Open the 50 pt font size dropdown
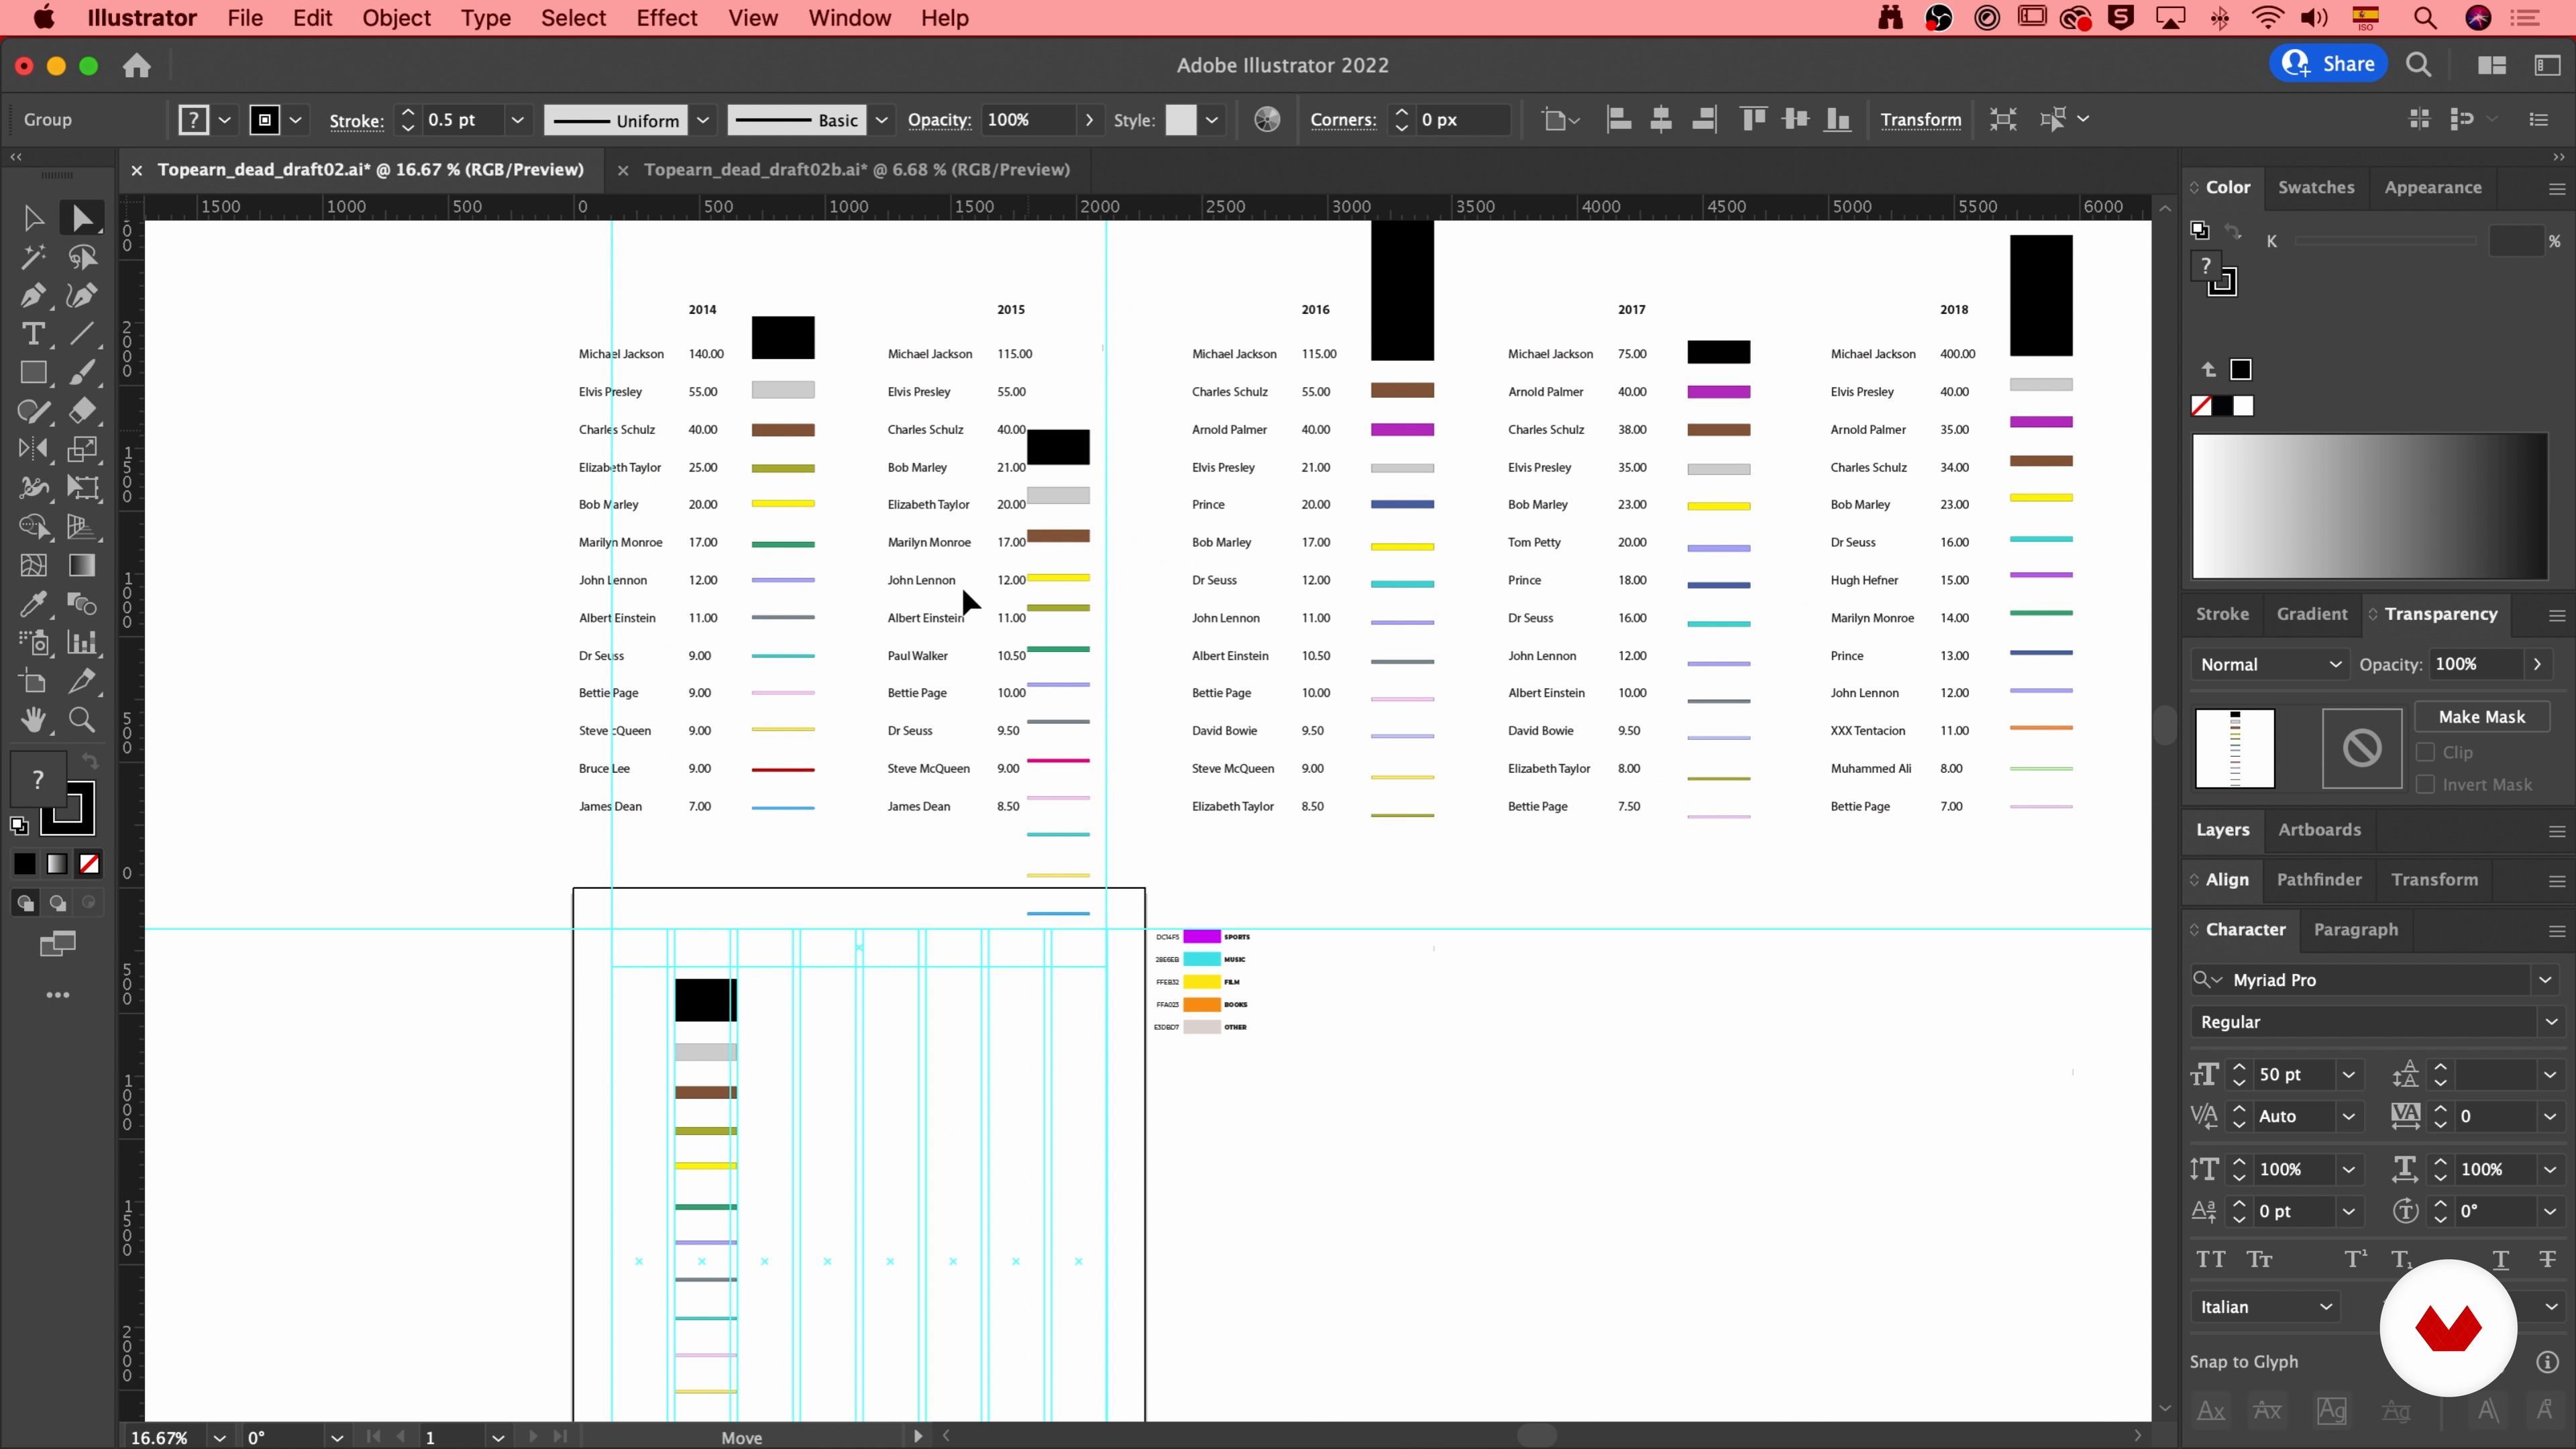This screenshot has height=1449, width=2576. [x=2349, y=1075]
